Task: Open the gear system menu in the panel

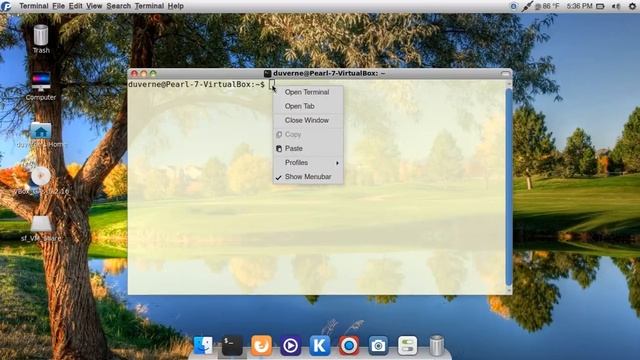Action: click(x=632, y=6)
